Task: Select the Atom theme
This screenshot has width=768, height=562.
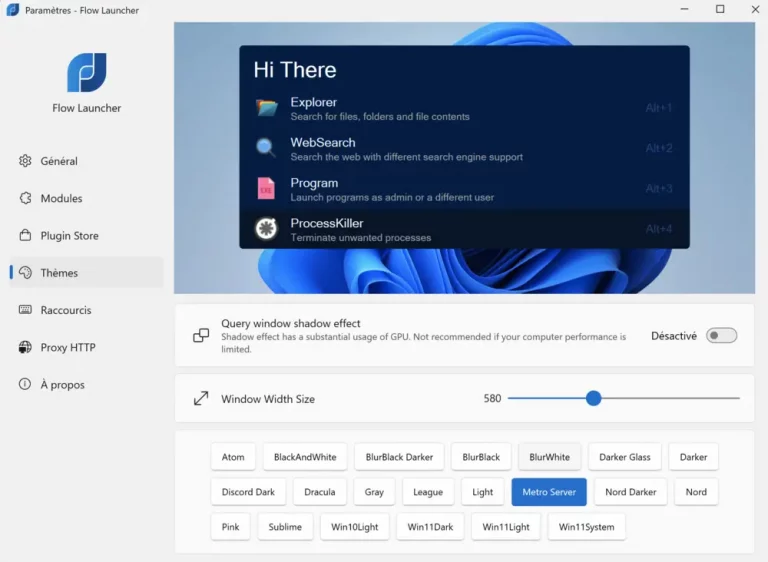Action: pyautogui.click(x=233, y=457)
